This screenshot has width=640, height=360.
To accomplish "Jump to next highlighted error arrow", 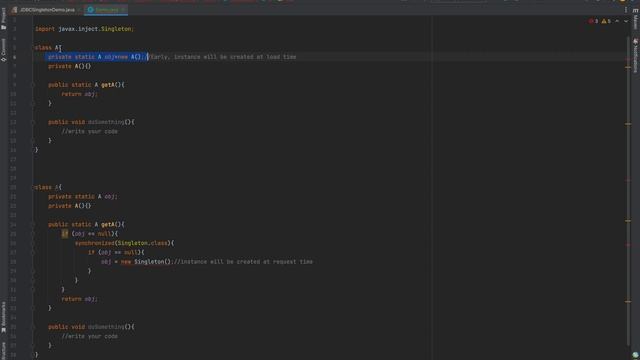I will point(626,21).
